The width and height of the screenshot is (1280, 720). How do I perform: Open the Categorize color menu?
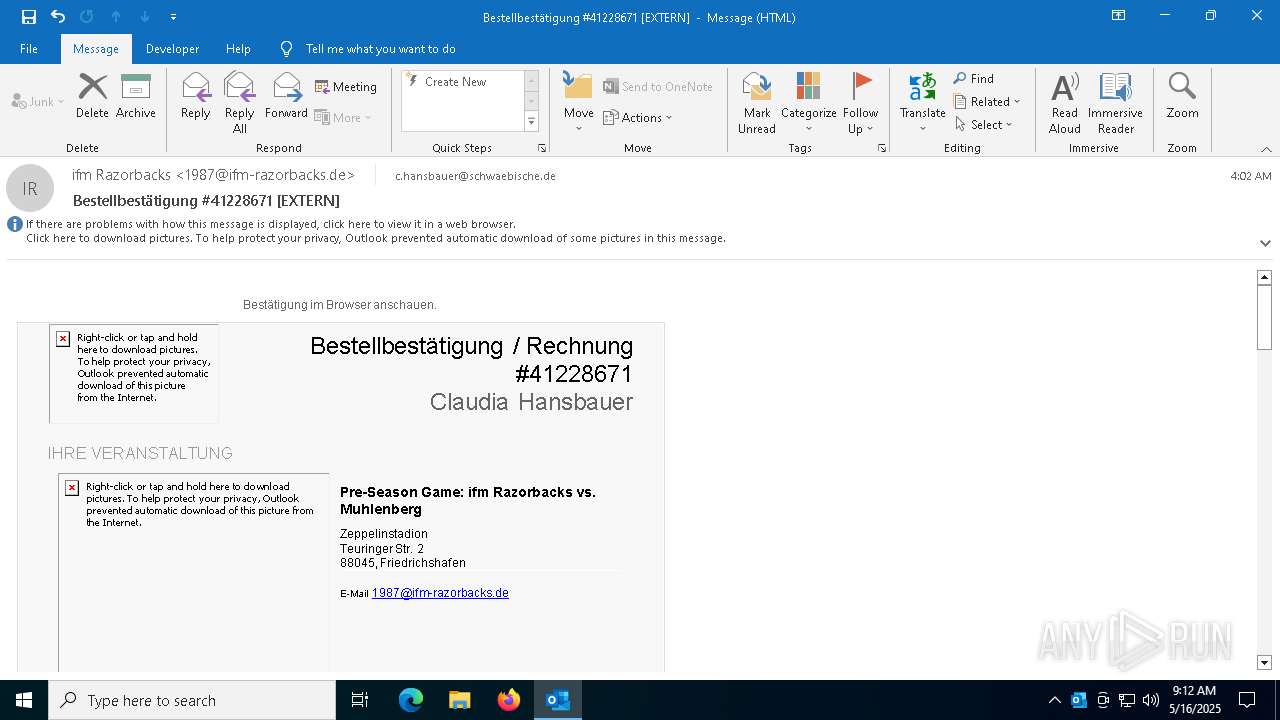point(808,103)
